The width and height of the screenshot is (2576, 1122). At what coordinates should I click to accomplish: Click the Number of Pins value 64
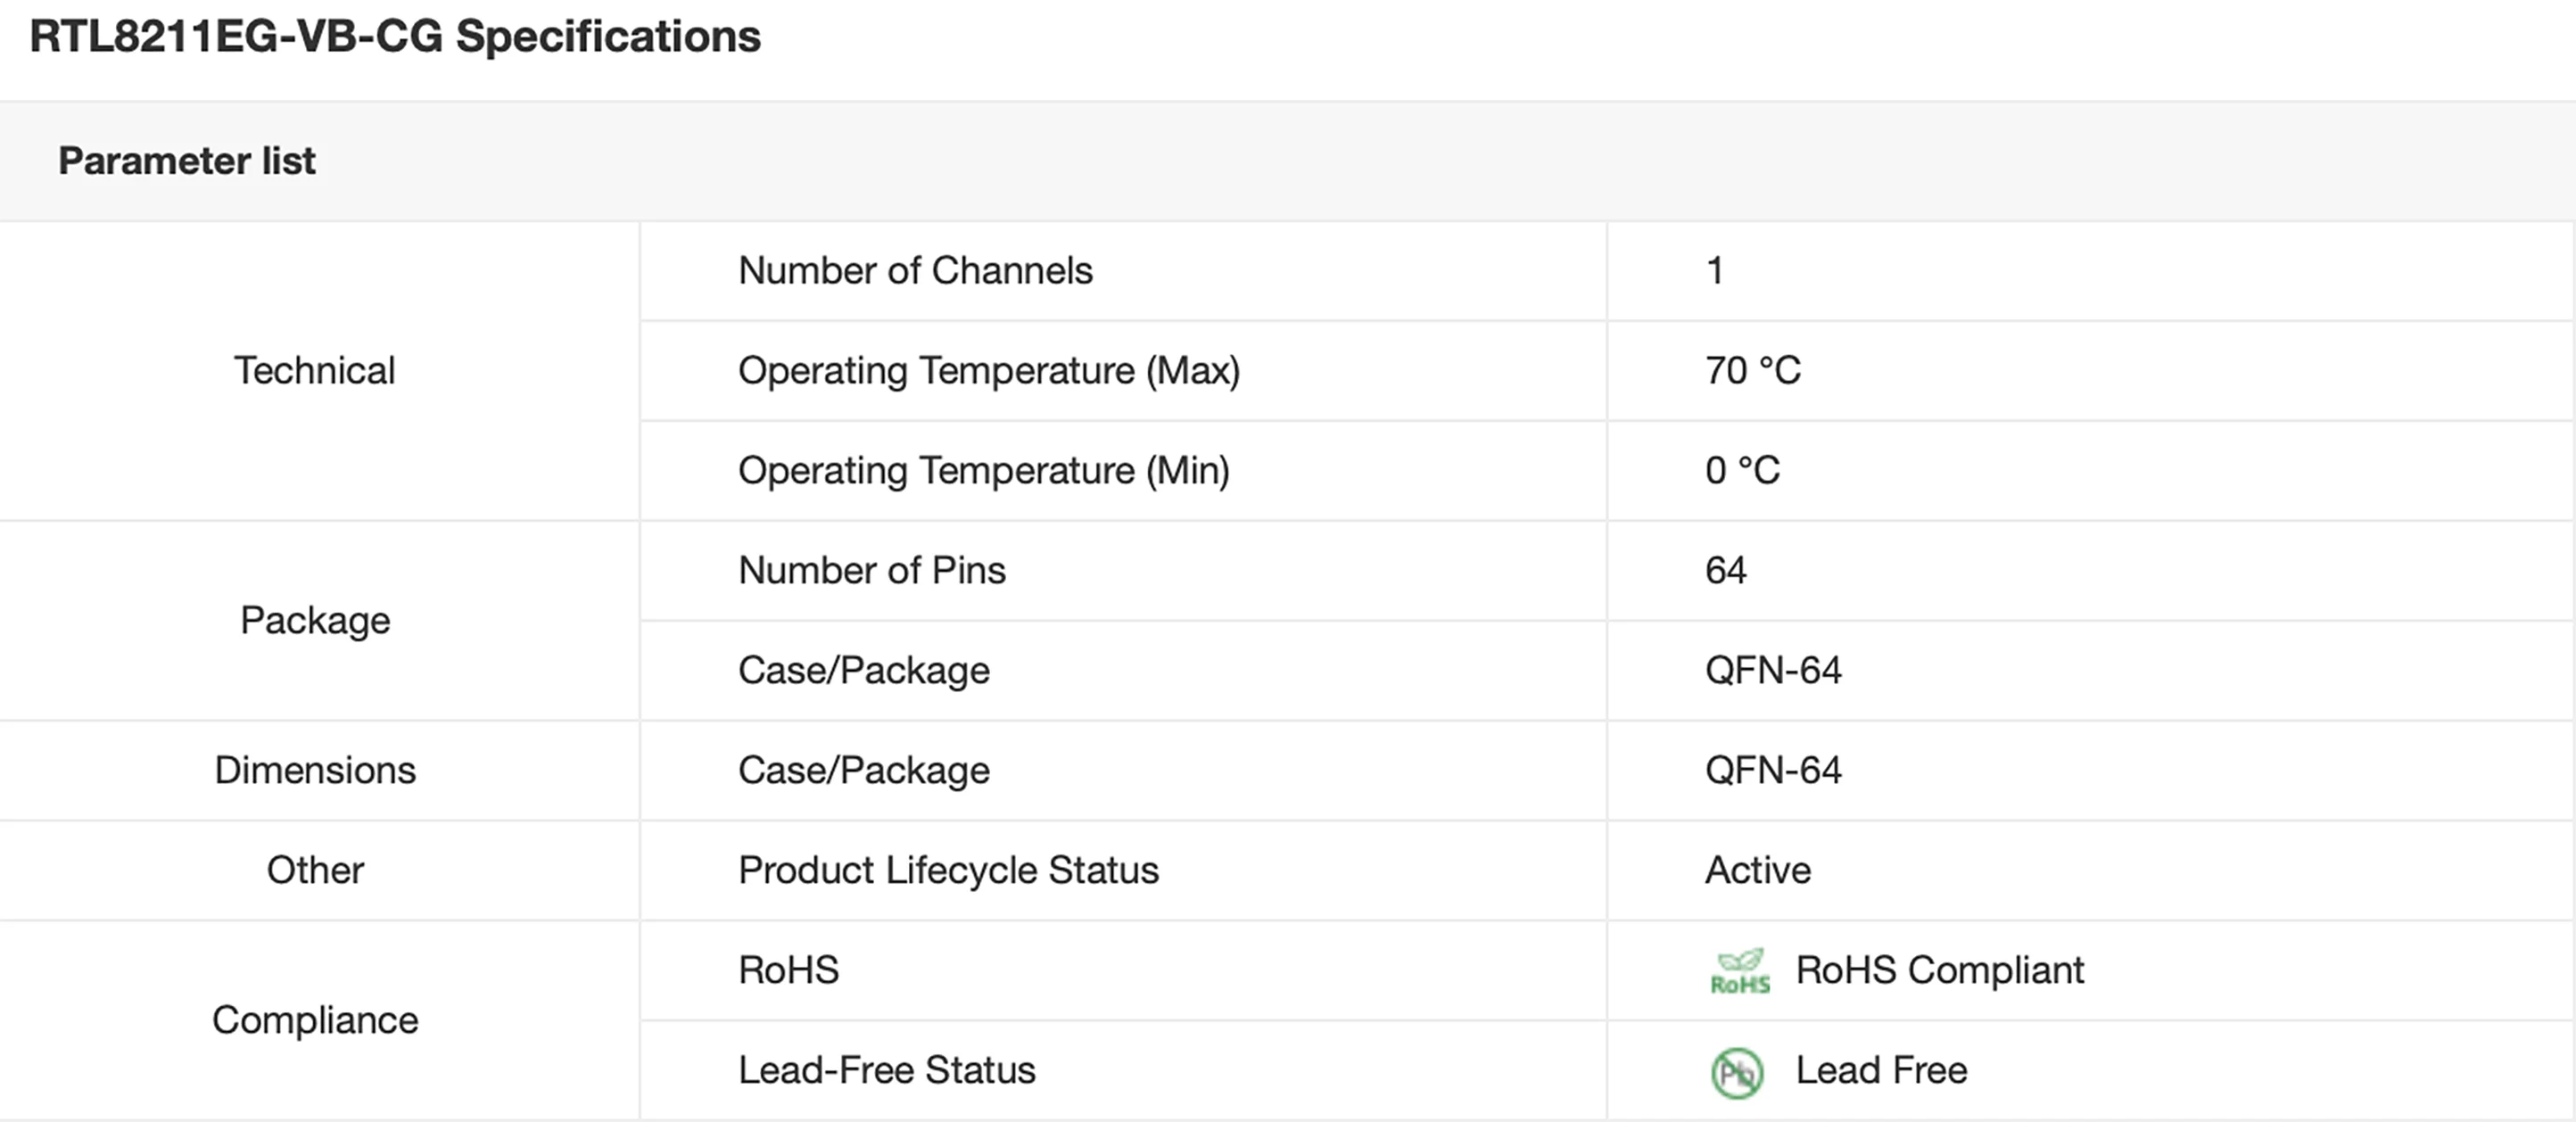point(1726,571)
